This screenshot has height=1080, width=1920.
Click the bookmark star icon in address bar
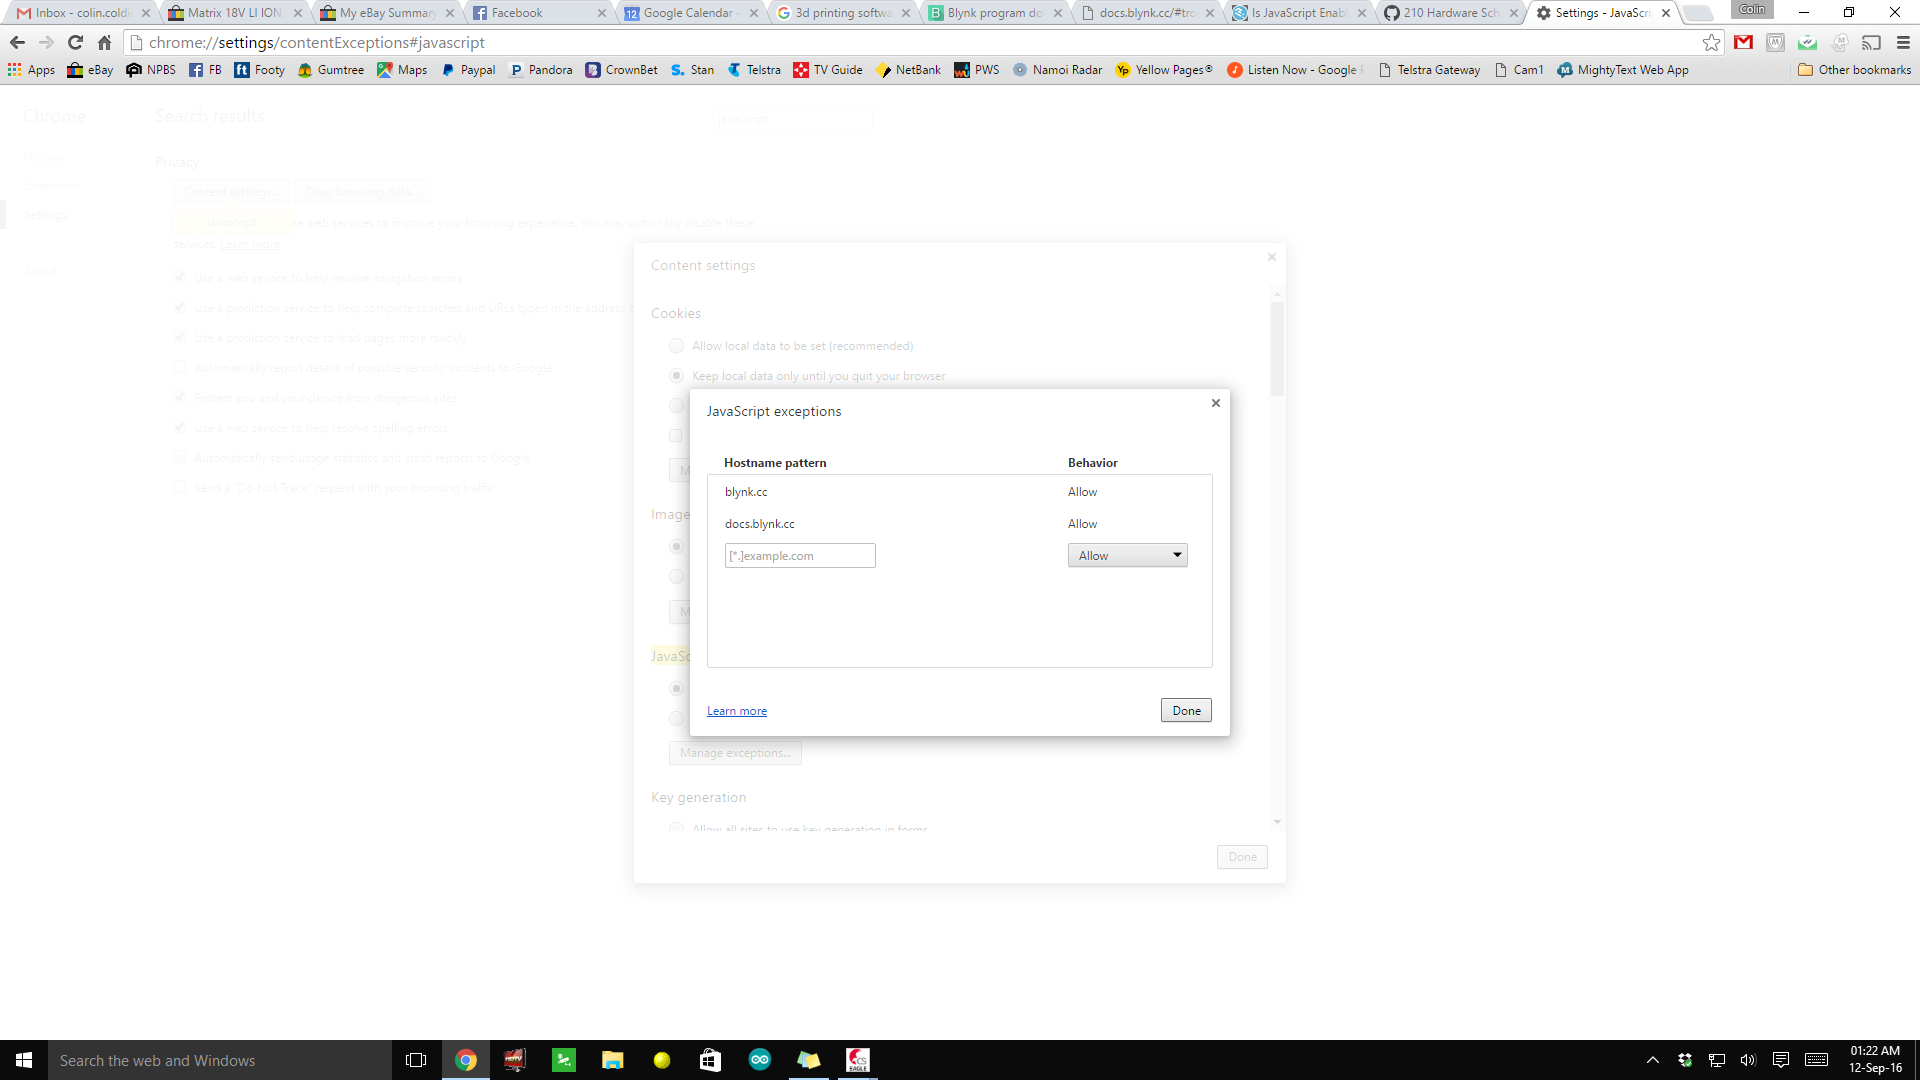pos(1711,43)
